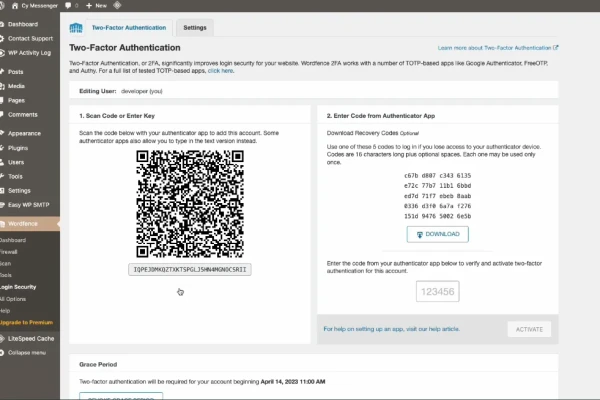Image resolution: width=600 pixels, height=400 pixels.
Task: Select the text key field below QR code
Action: [190, 269]
